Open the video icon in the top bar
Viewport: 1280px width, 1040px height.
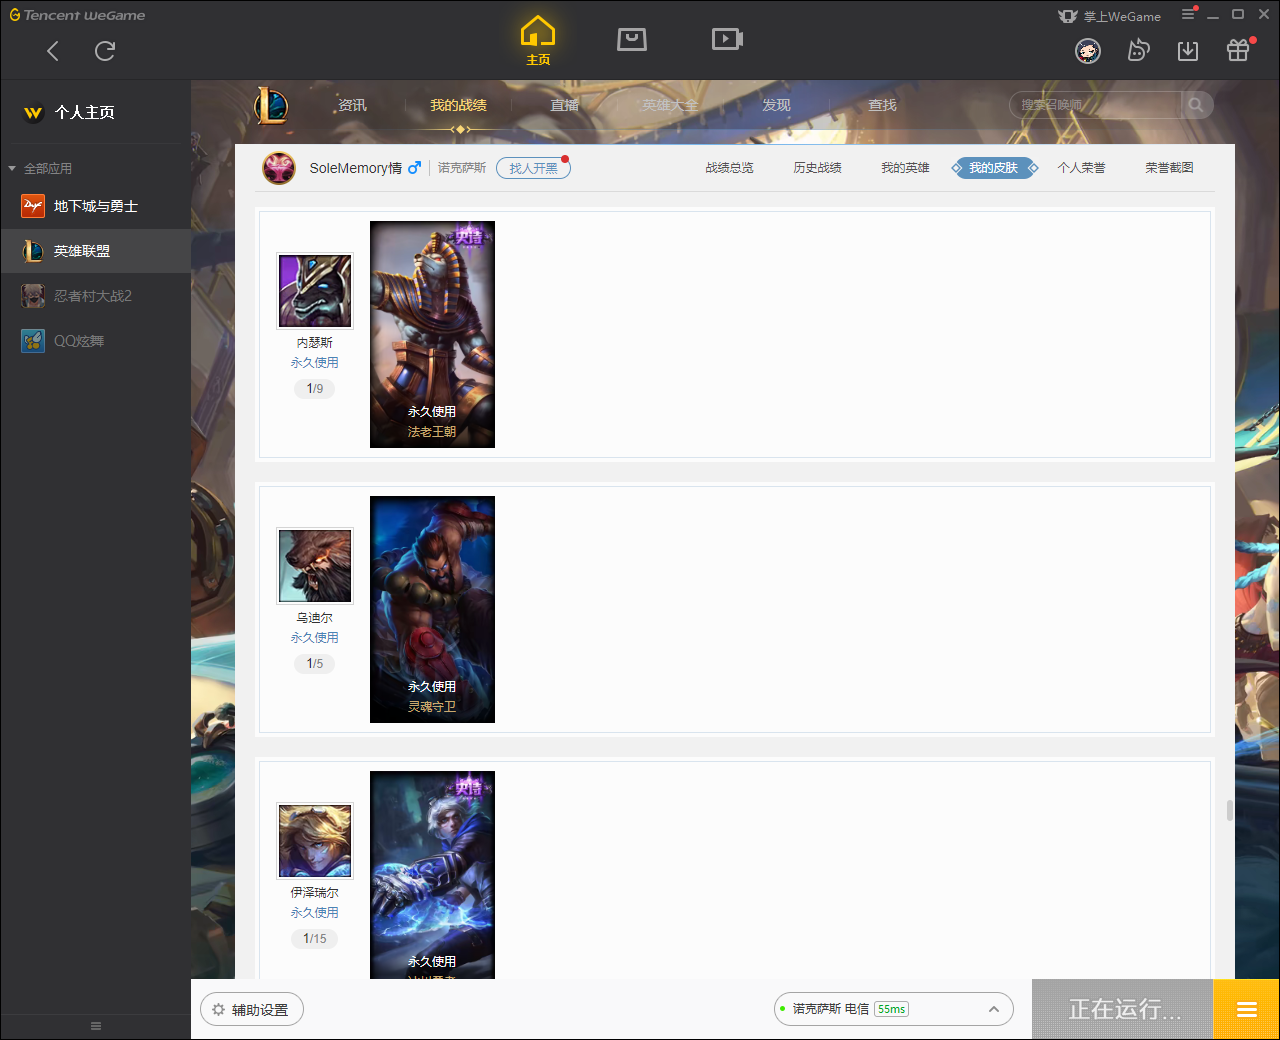pos(727,39)
